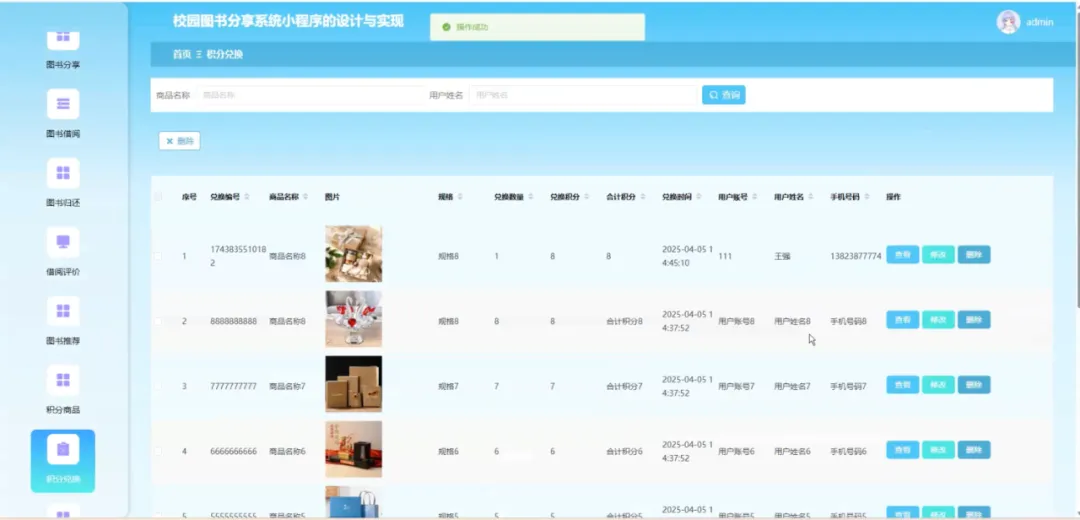The image size is (1080, 520).
Task: Sort by 手机号码 column arrows
Action: coord(866,197)
